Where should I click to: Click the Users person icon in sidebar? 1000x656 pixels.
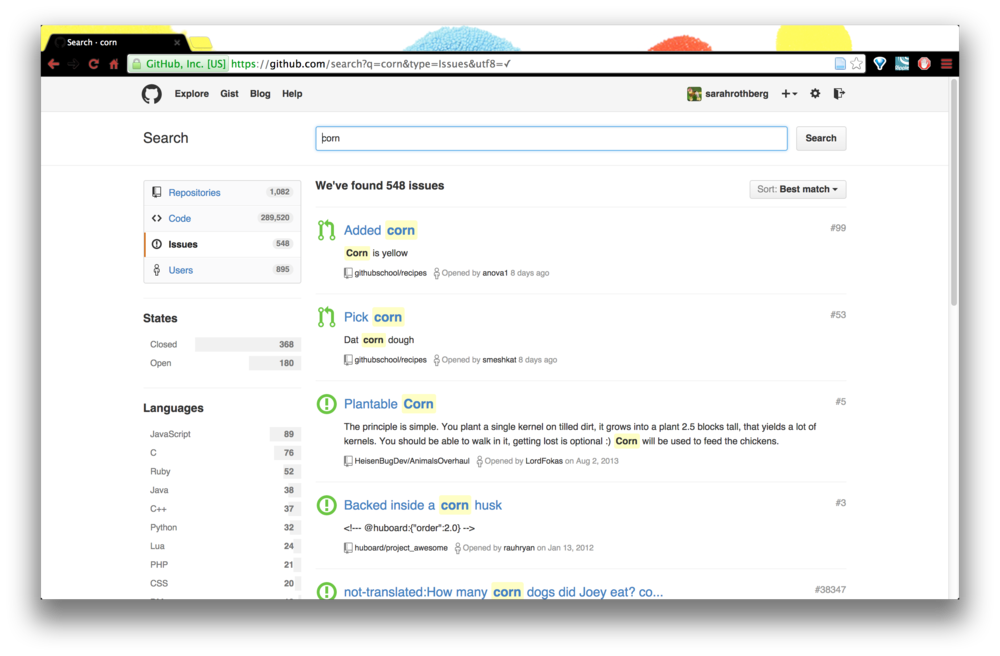coord(157,270)
